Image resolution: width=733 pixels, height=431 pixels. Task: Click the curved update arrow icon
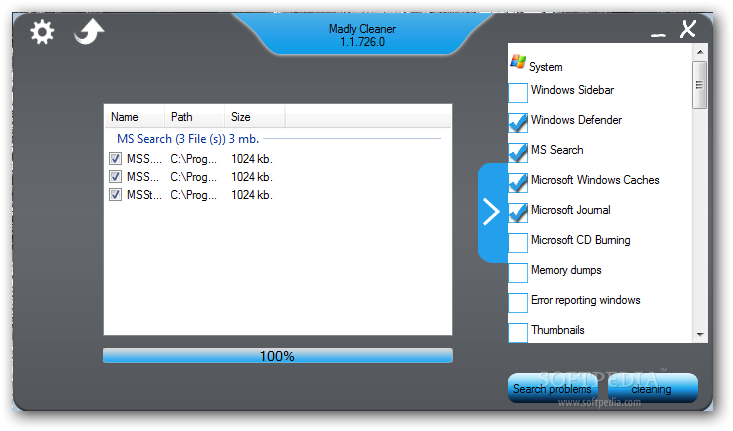tap(89, 32)
